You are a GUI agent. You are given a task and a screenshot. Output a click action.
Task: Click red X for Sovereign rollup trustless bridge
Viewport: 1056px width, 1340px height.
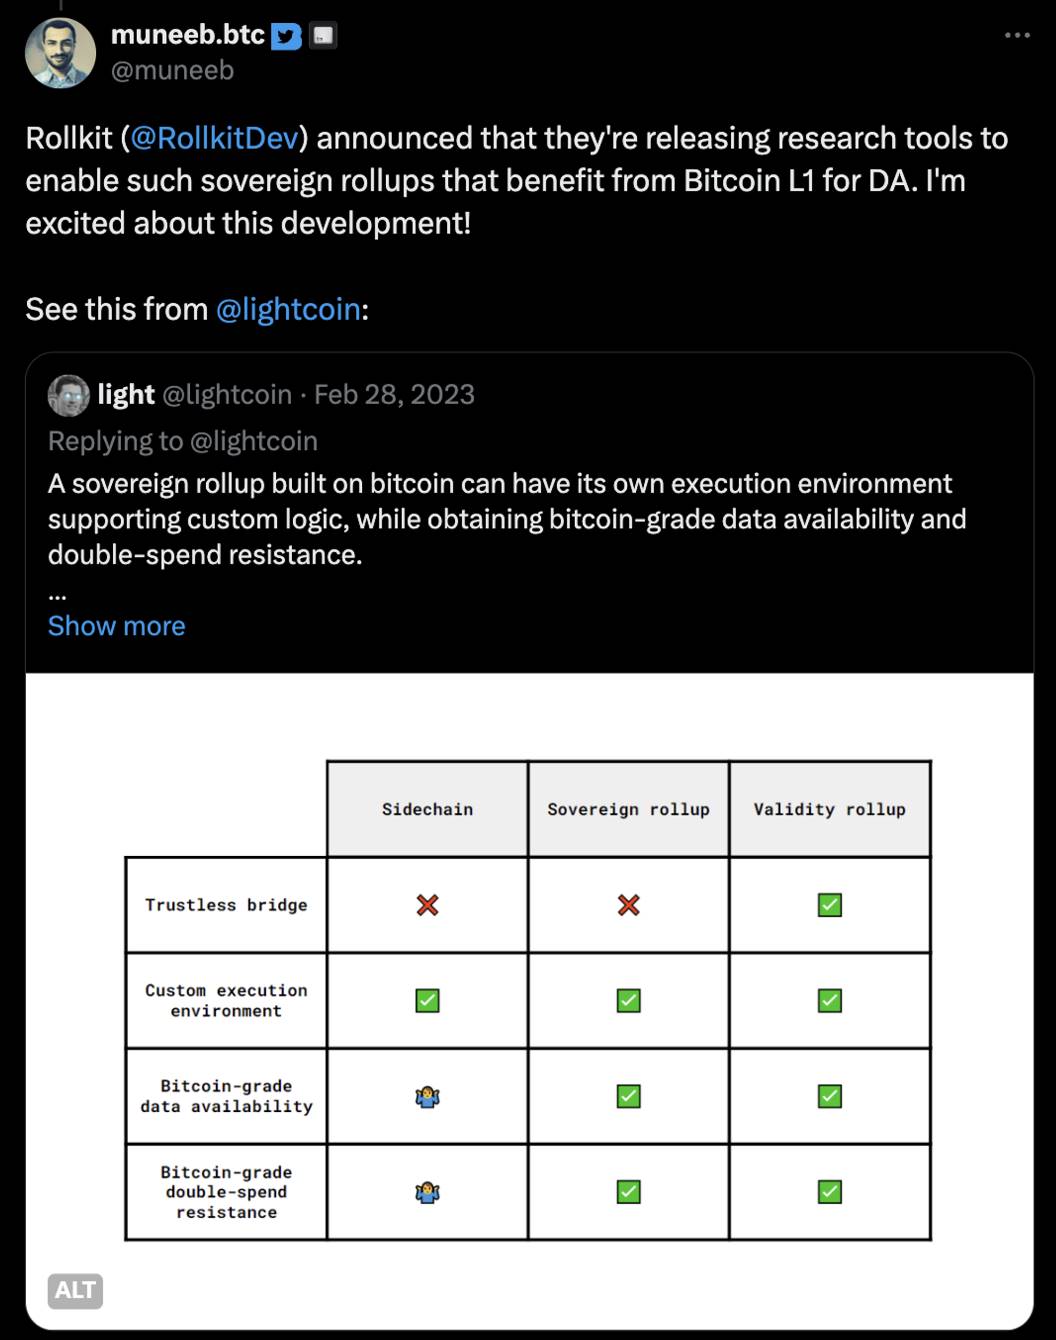[x=628, y=905]
